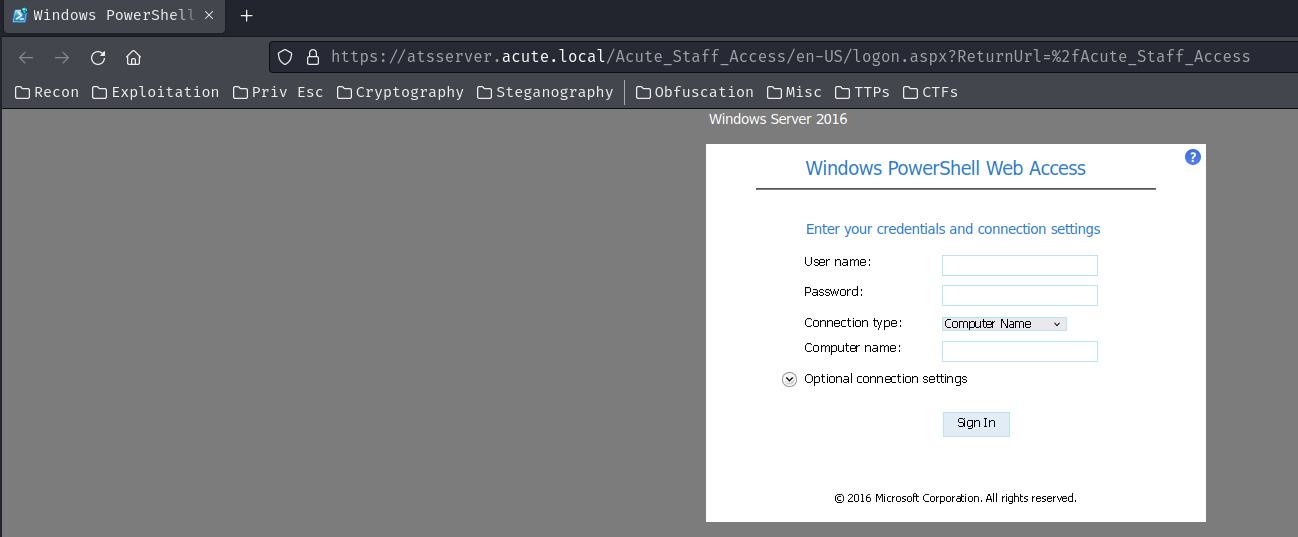Open the Misc bookmarks folder
This screenshot has width=1298, height=537.
click(795, 92)
